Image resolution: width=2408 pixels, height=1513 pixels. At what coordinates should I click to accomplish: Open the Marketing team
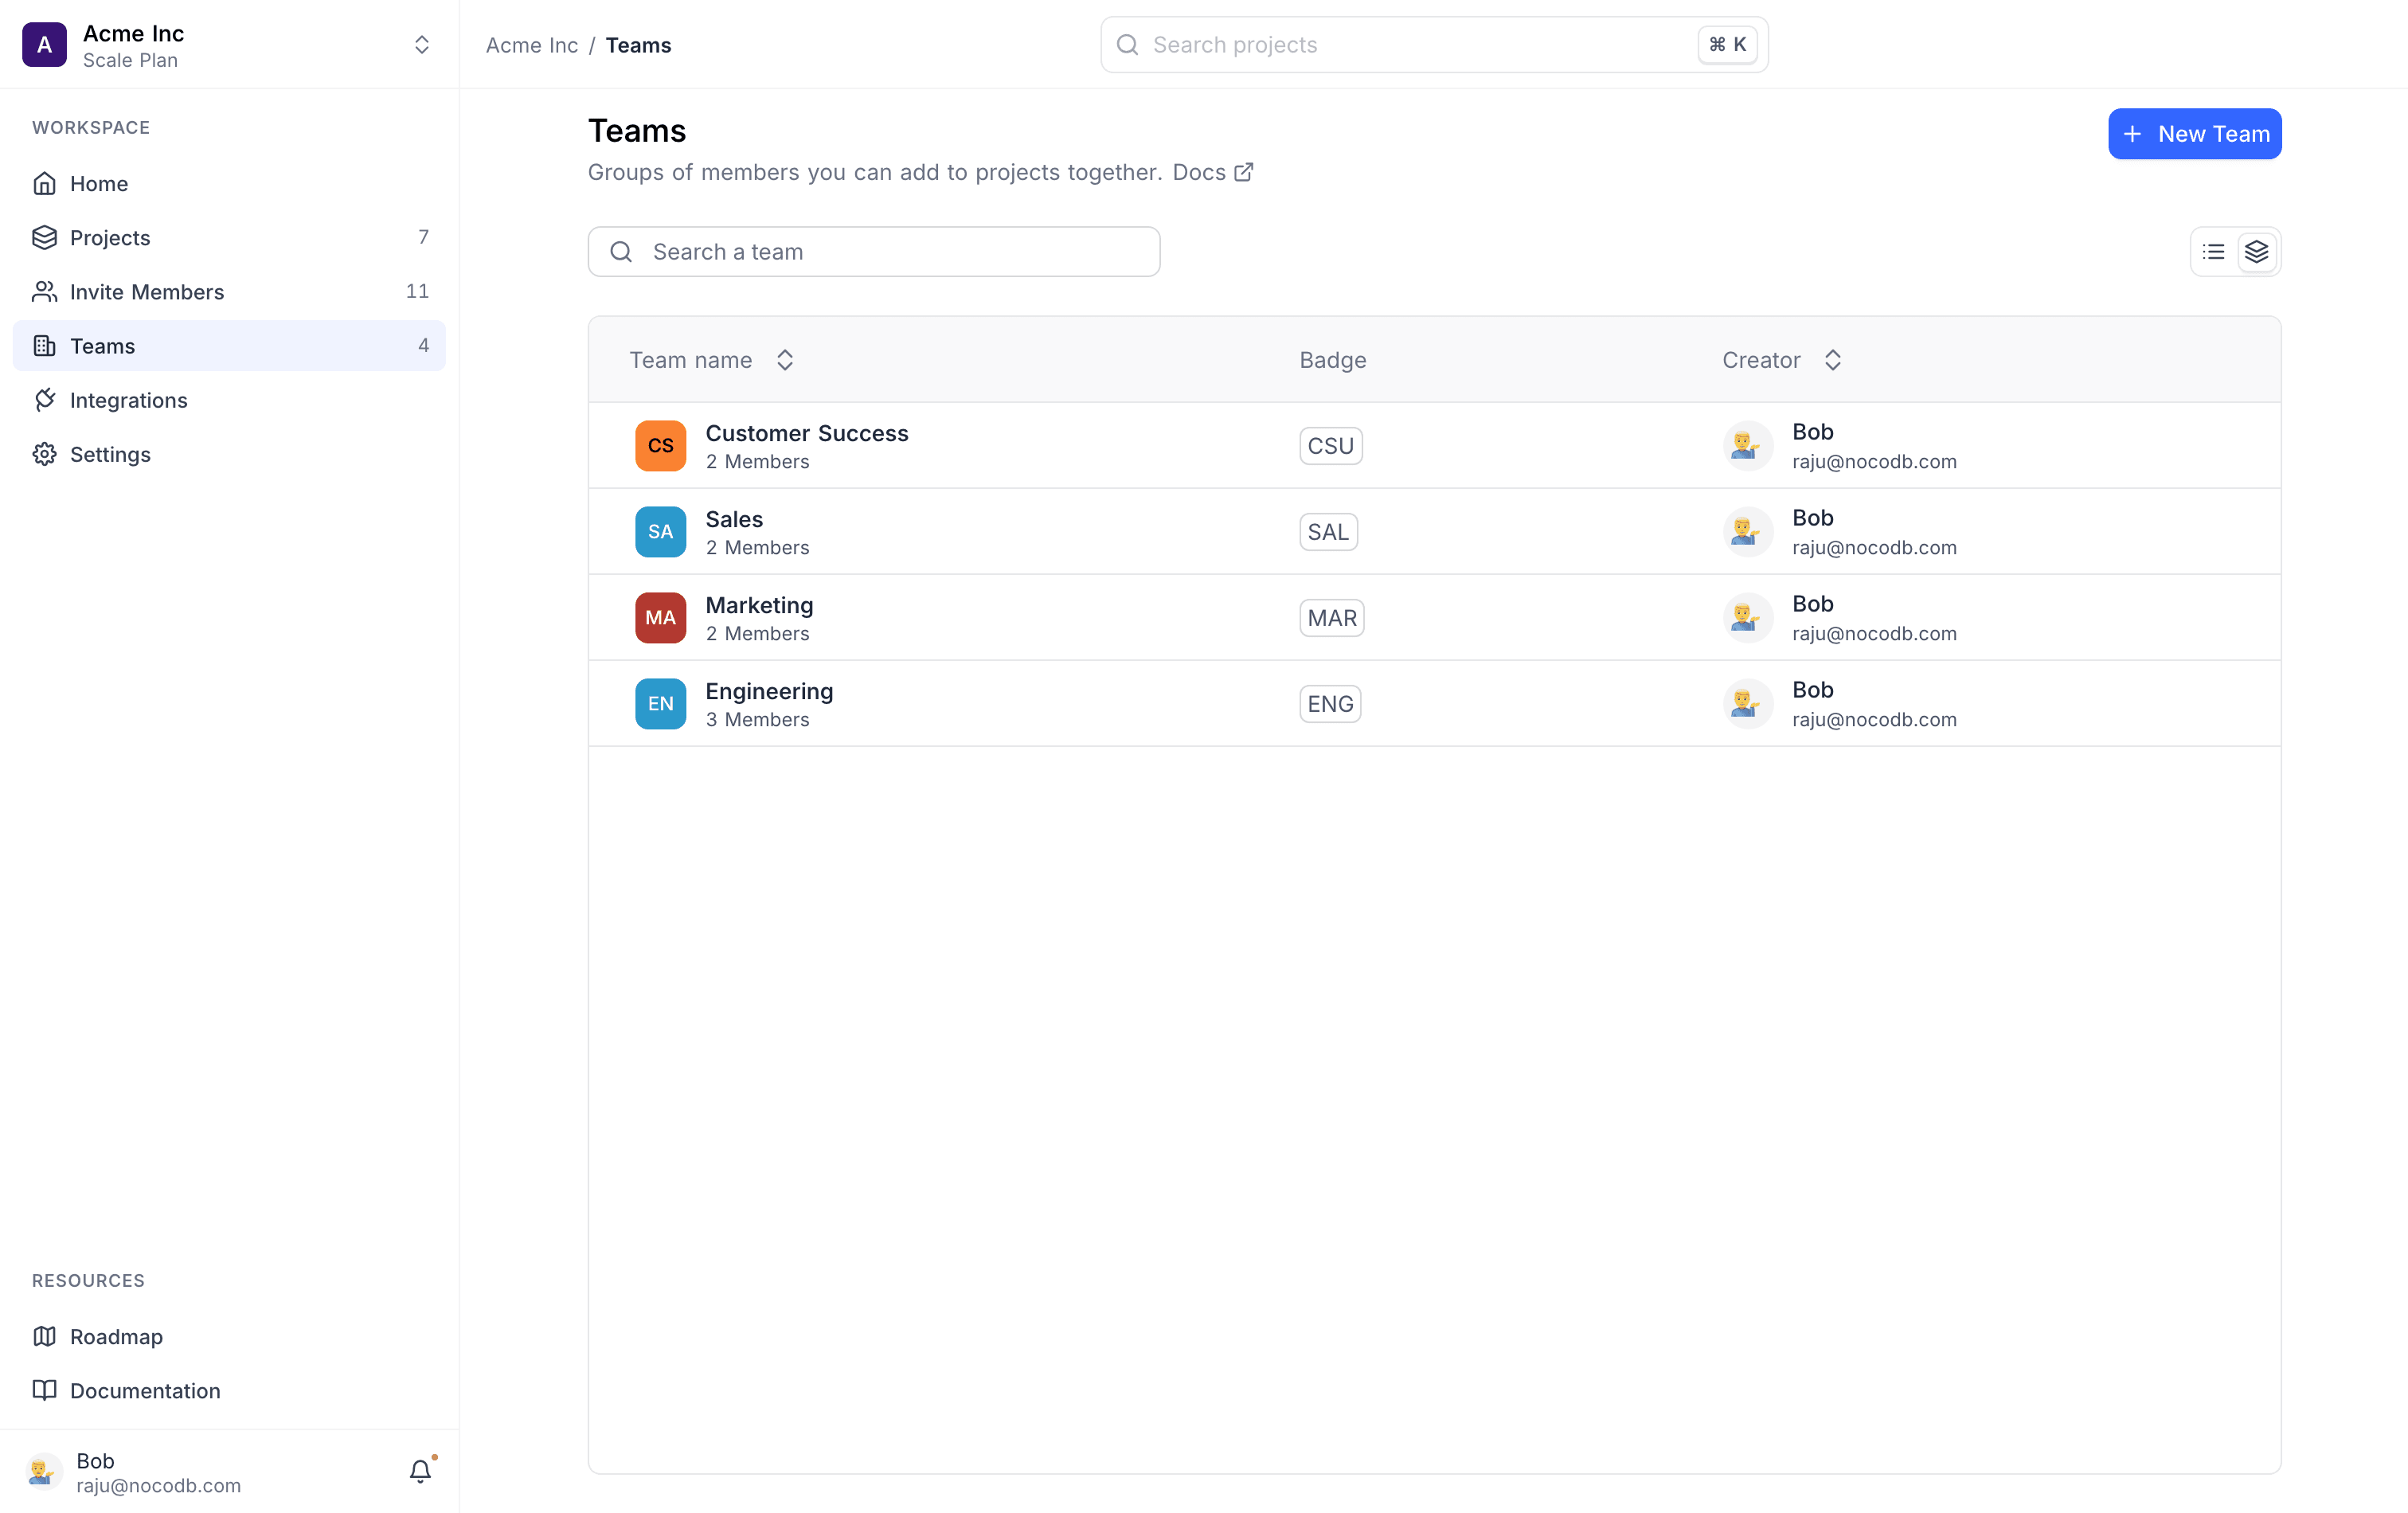[1434, 618]
